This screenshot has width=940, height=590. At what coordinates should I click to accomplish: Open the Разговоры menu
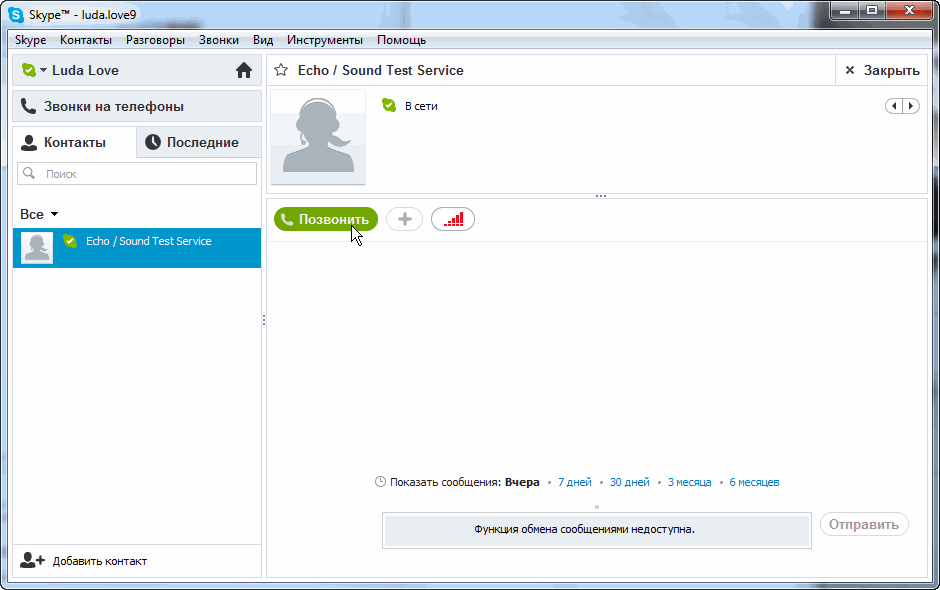[x=155, y=40]
